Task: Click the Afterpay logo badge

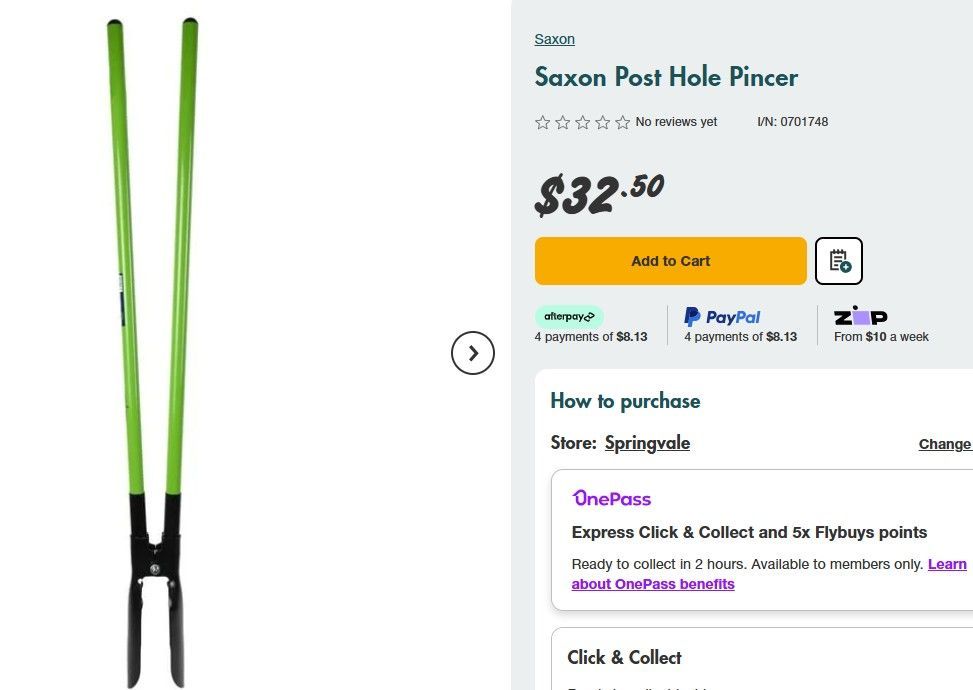Action: (569, 317)
